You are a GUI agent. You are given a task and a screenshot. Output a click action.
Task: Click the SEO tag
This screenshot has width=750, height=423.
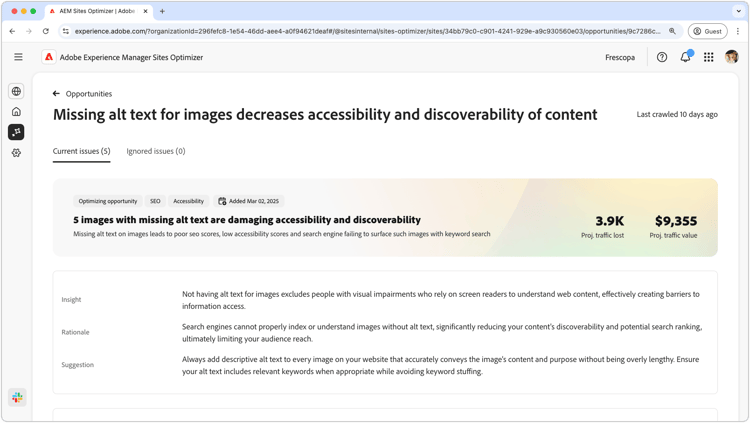point(155,201)
